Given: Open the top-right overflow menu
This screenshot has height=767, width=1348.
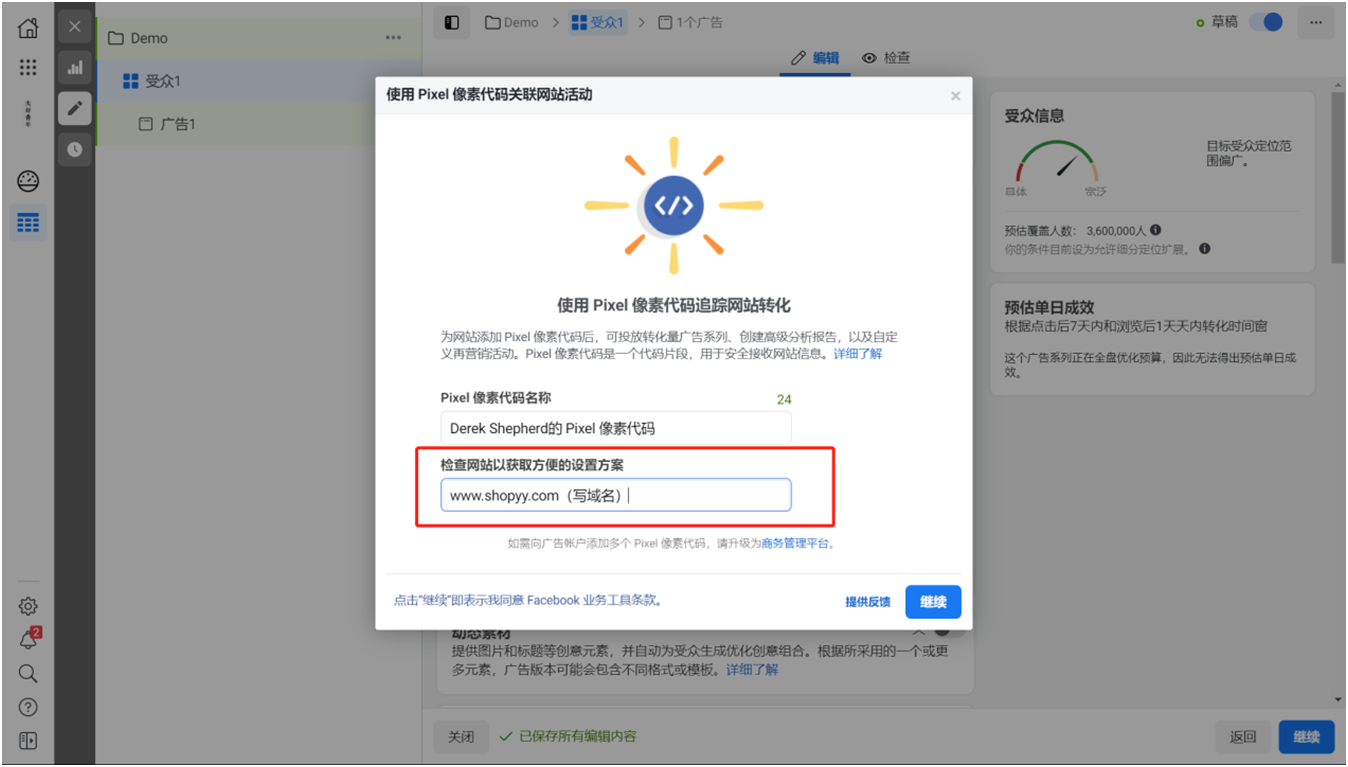Looking at the screenshot, I should coord(1316,21).
